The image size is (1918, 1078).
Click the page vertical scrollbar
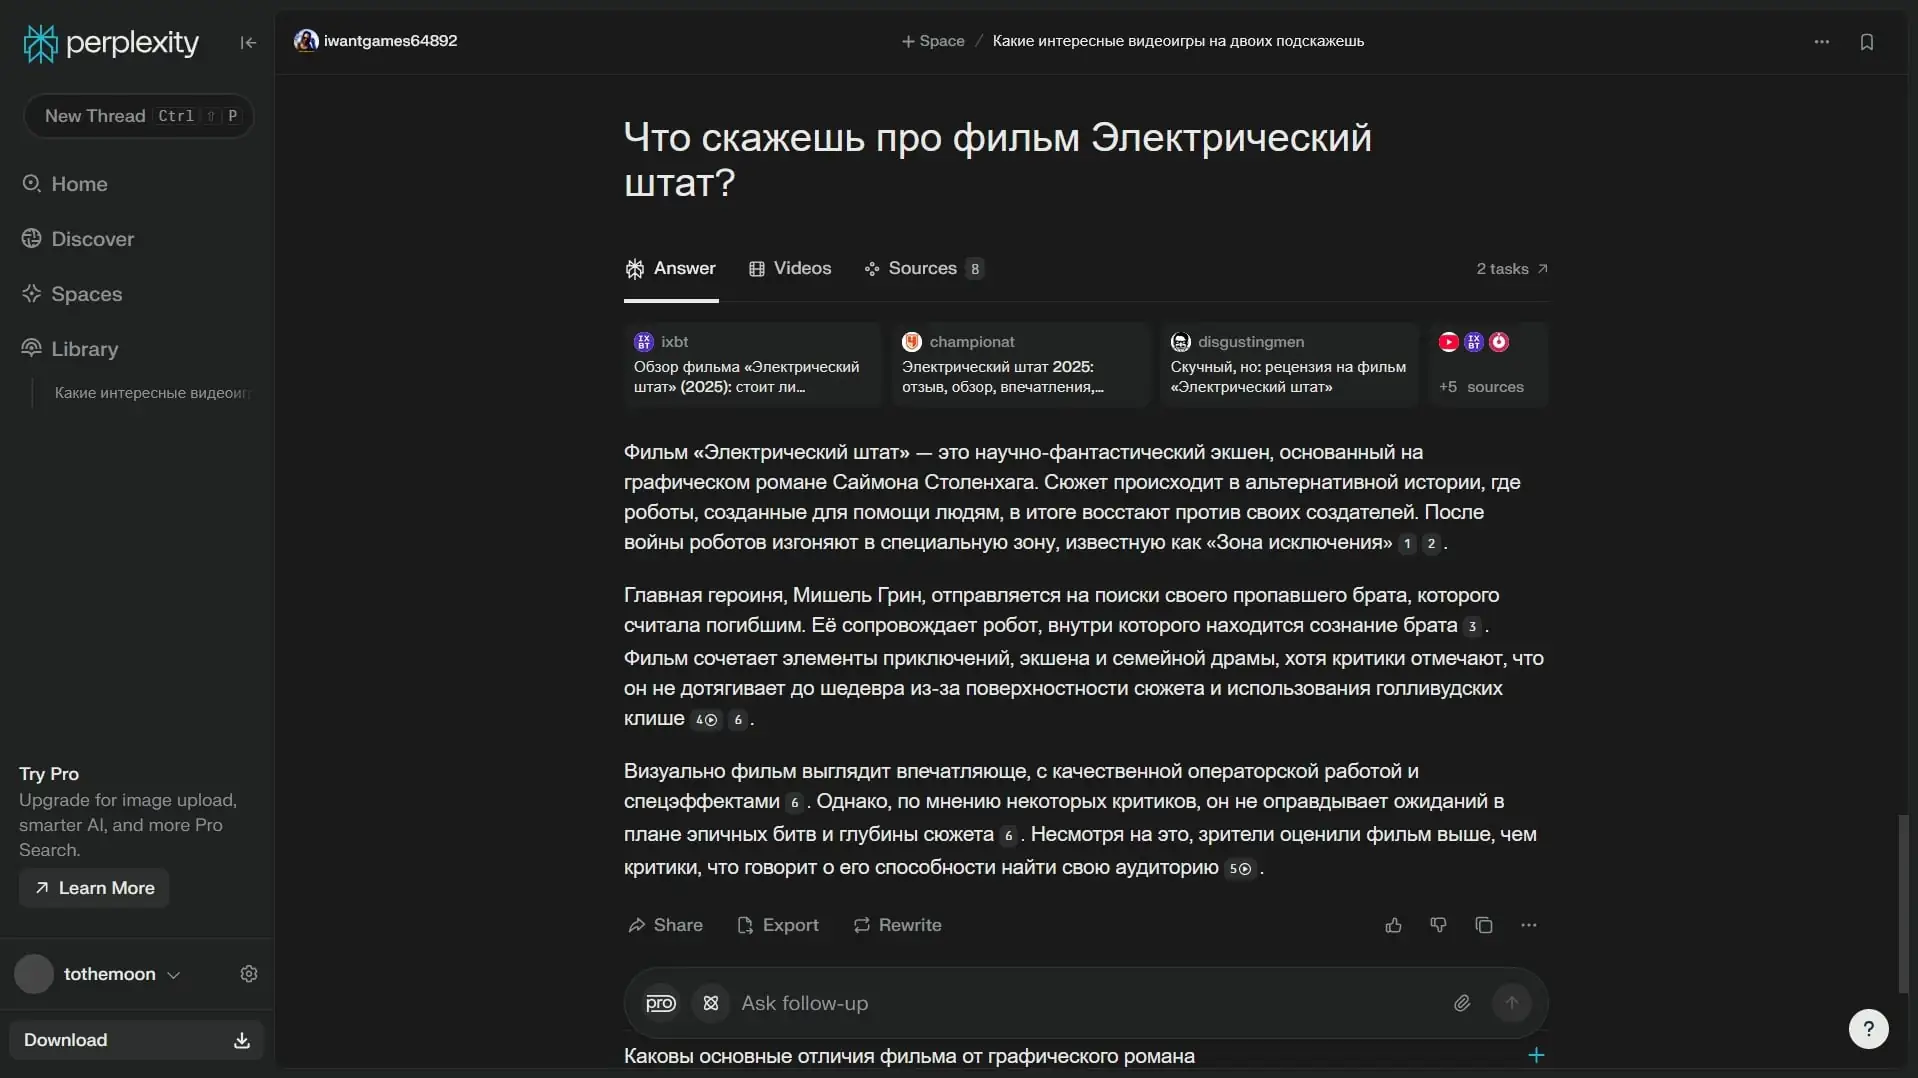point(1903,900)
